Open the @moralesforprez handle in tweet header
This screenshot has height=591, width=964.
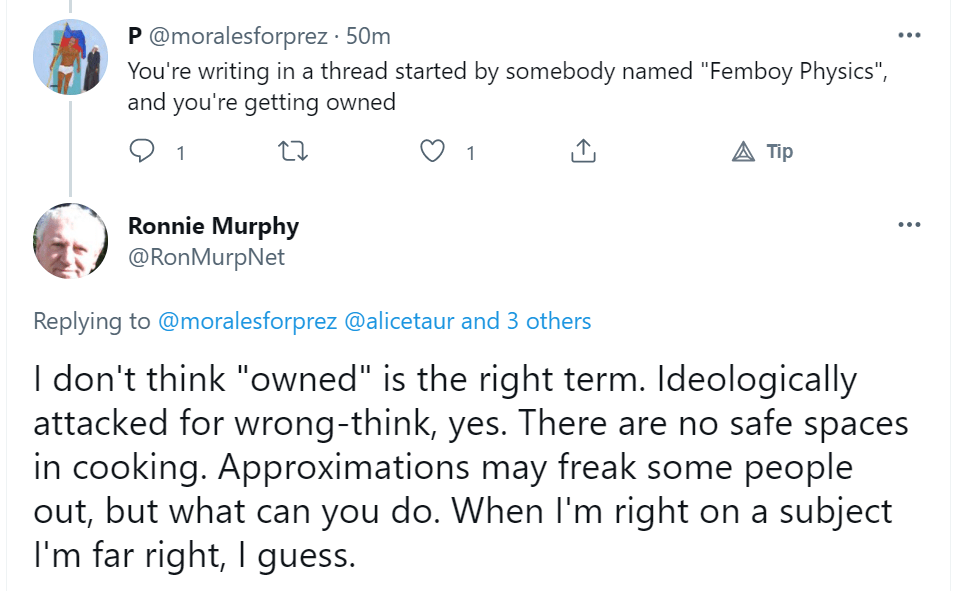click(x=238, y=37)
